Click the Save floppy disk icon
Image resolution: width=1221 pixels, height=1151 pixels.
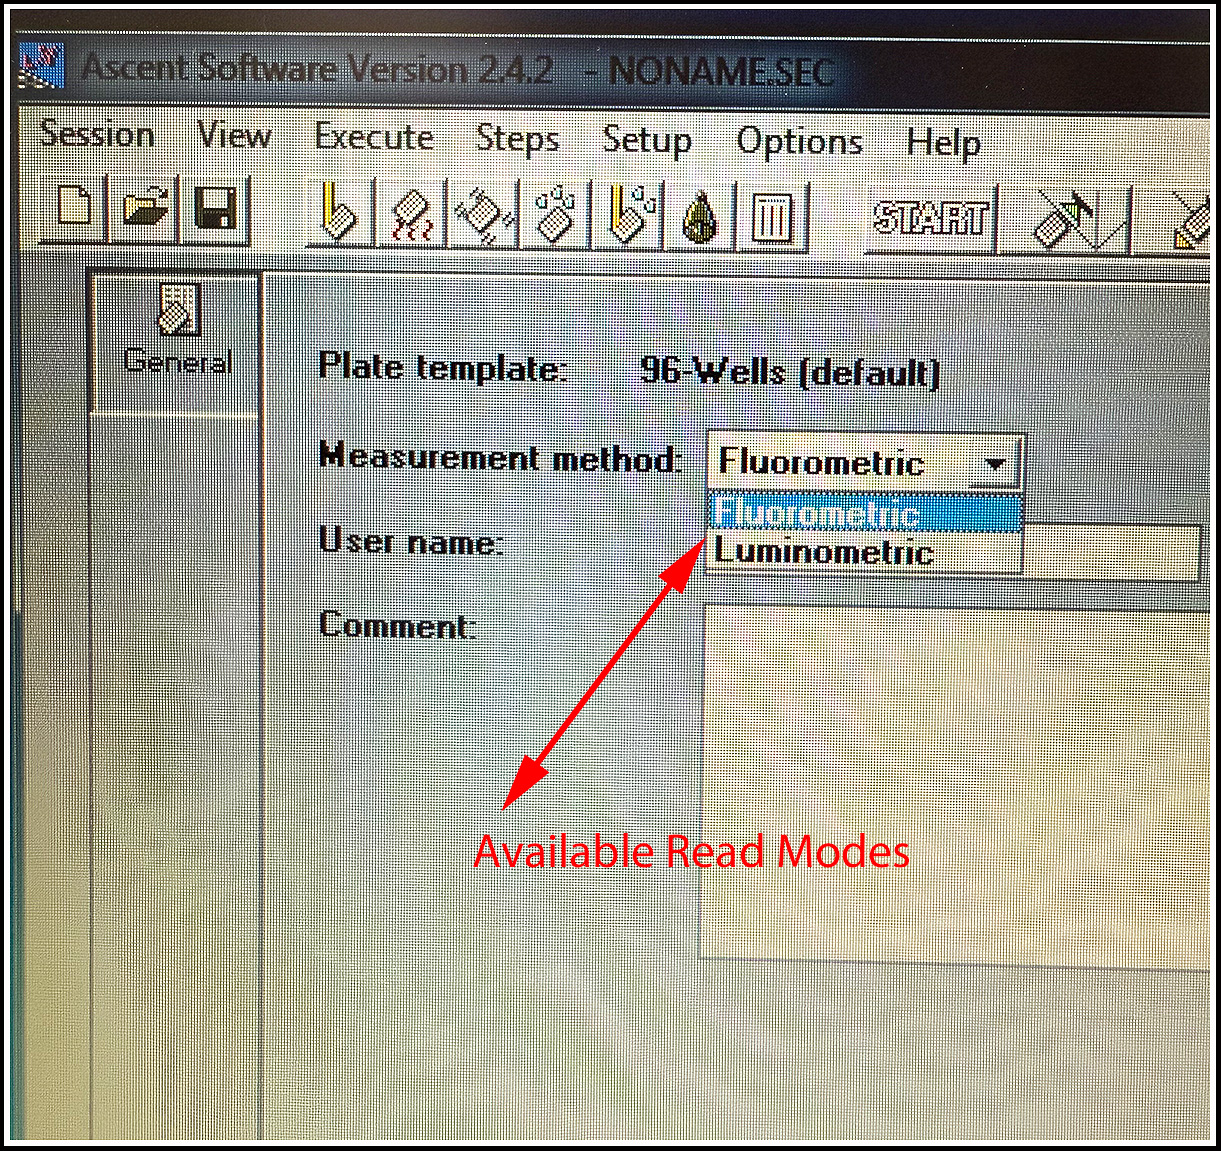click(x=215, y=212)
